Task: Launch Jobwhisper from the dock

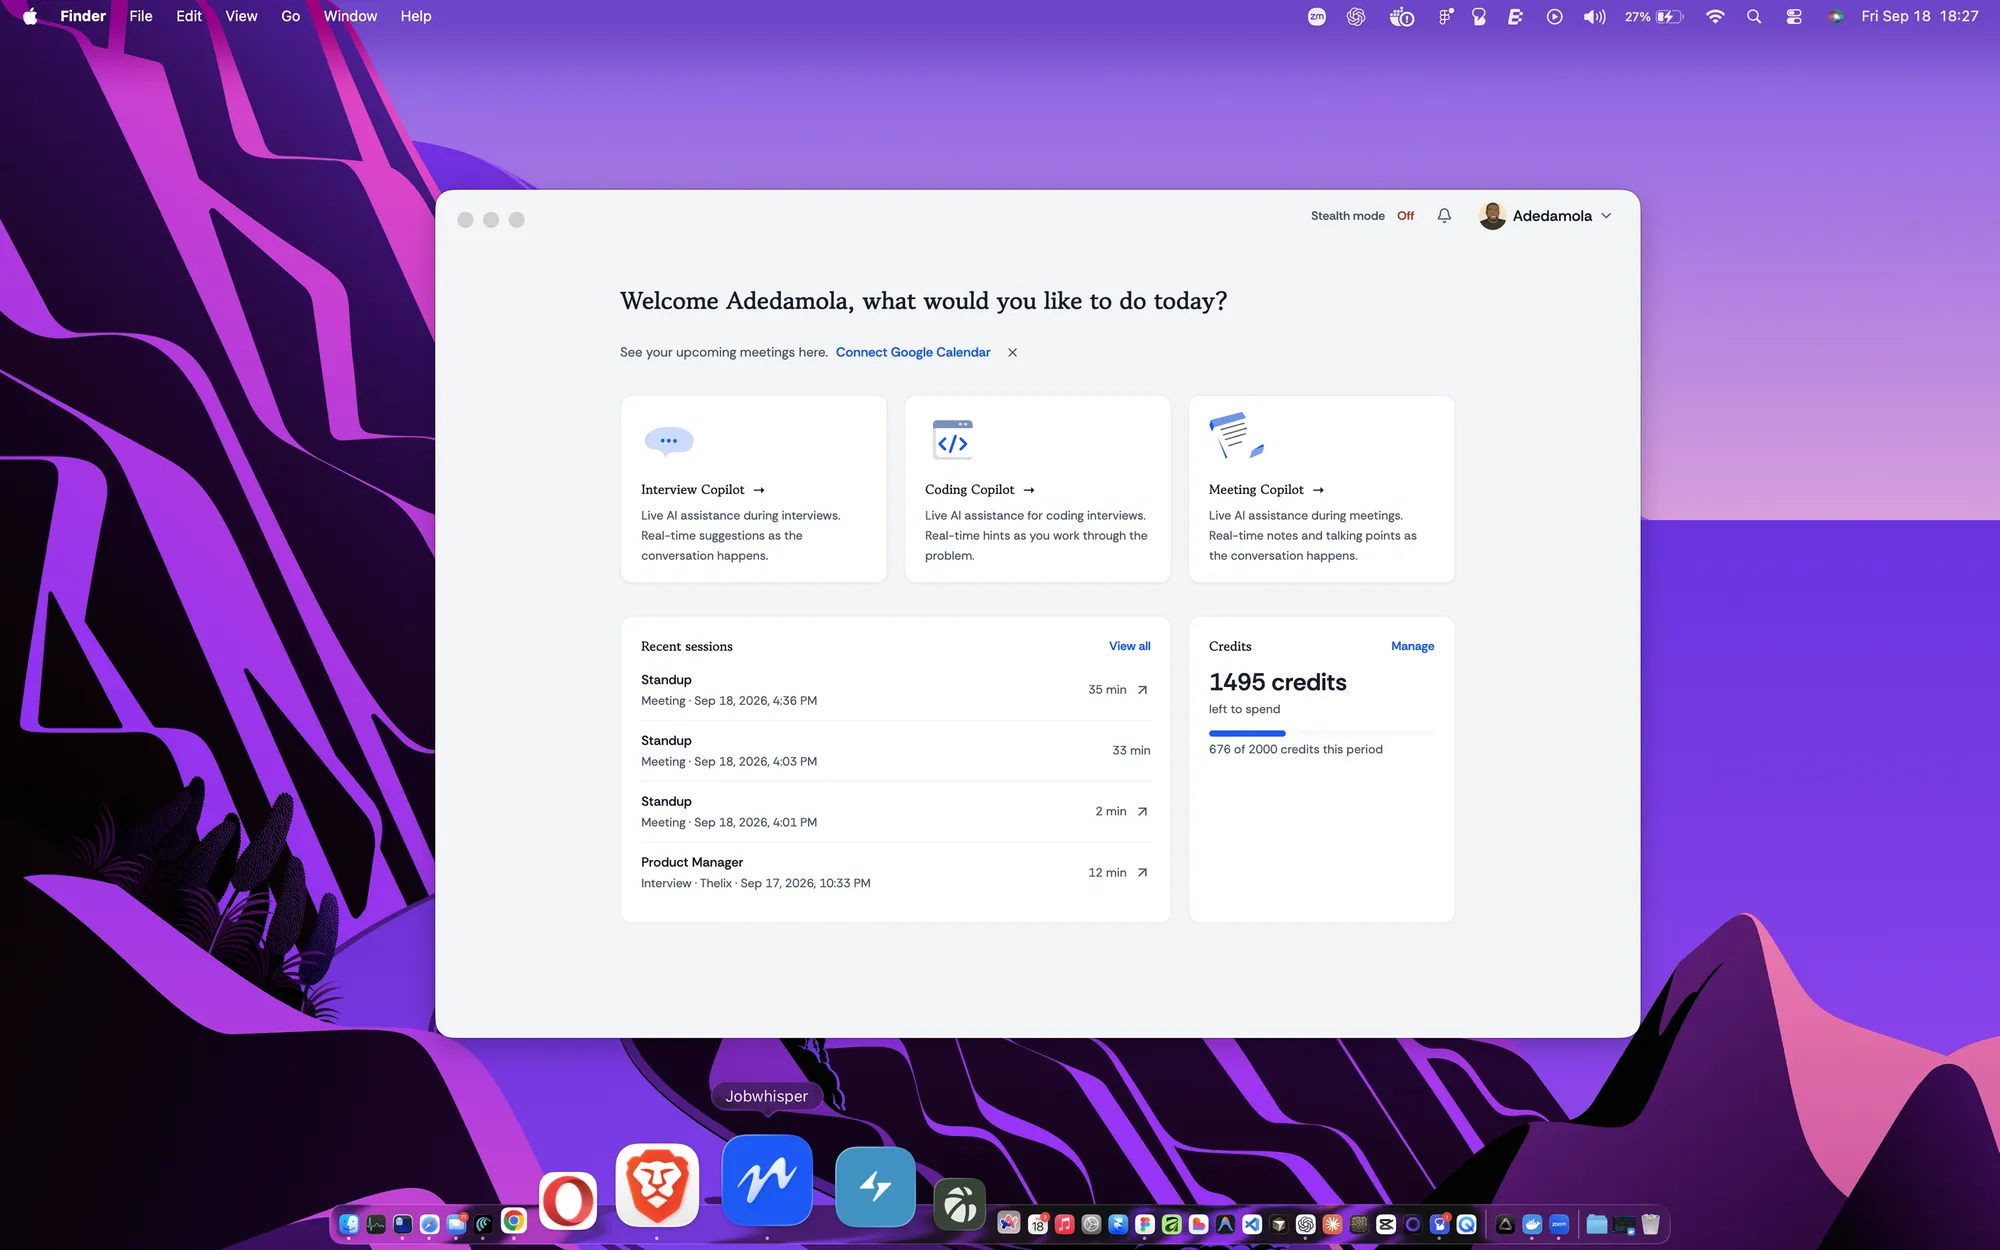Action: pos(767,1180)
